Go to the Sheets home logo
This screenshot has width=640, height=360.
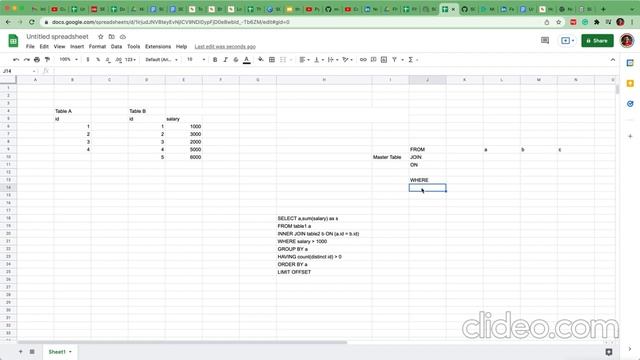[13, 40]
